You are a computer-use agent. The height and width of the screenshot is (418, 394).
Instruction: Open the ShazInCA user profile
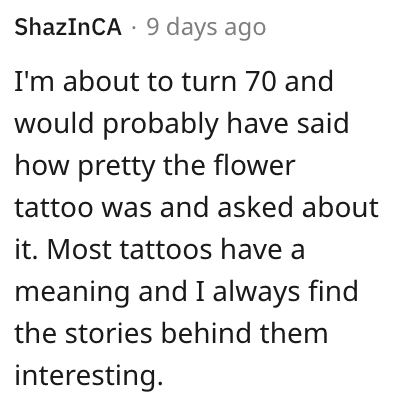tap(68, 27)
